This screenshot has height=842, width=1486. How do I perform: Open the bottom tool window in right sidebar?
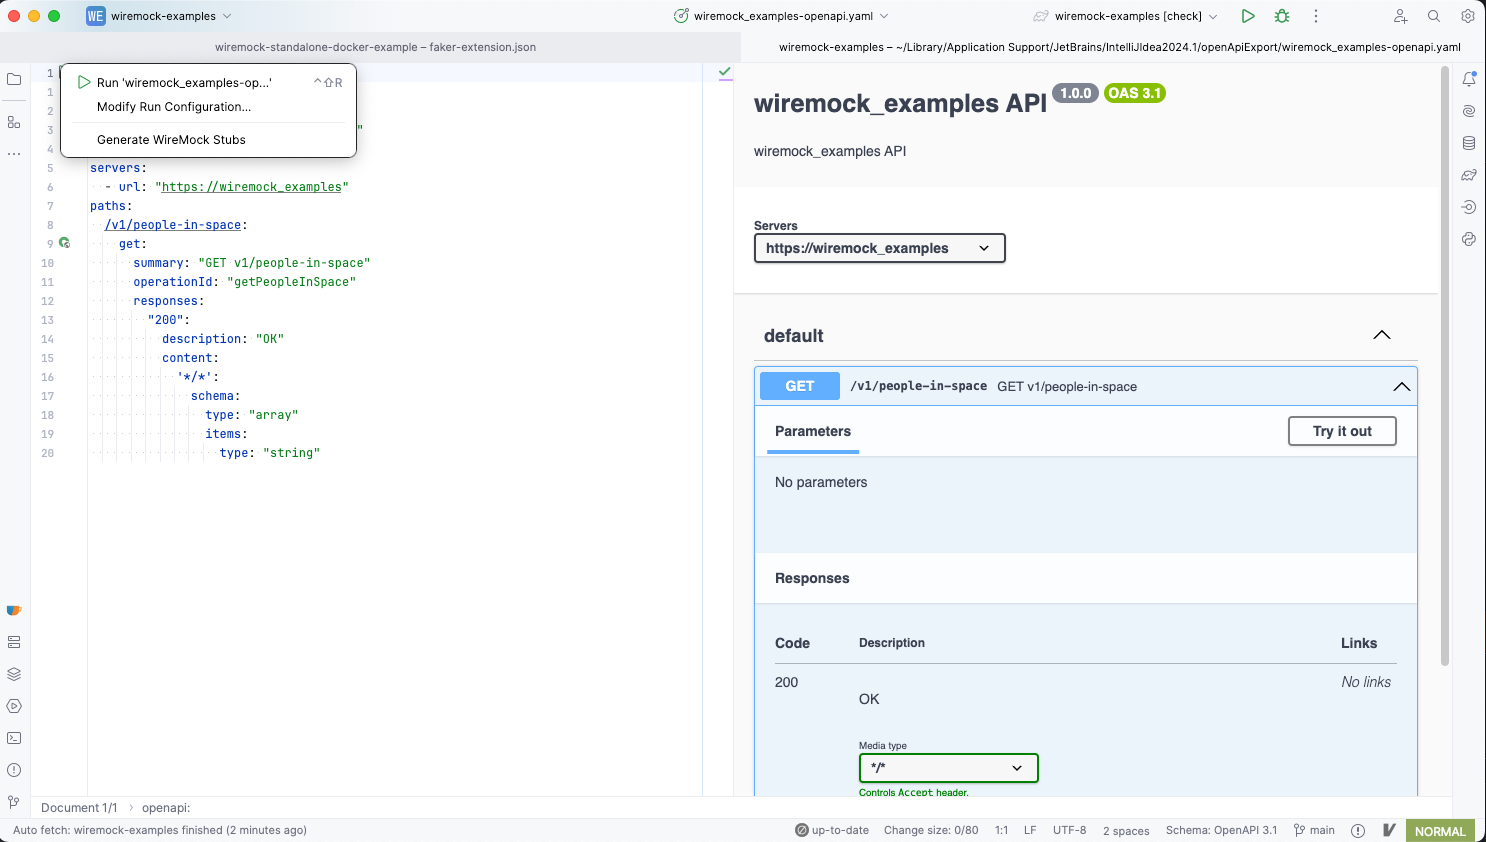(x=1469, y=239)
